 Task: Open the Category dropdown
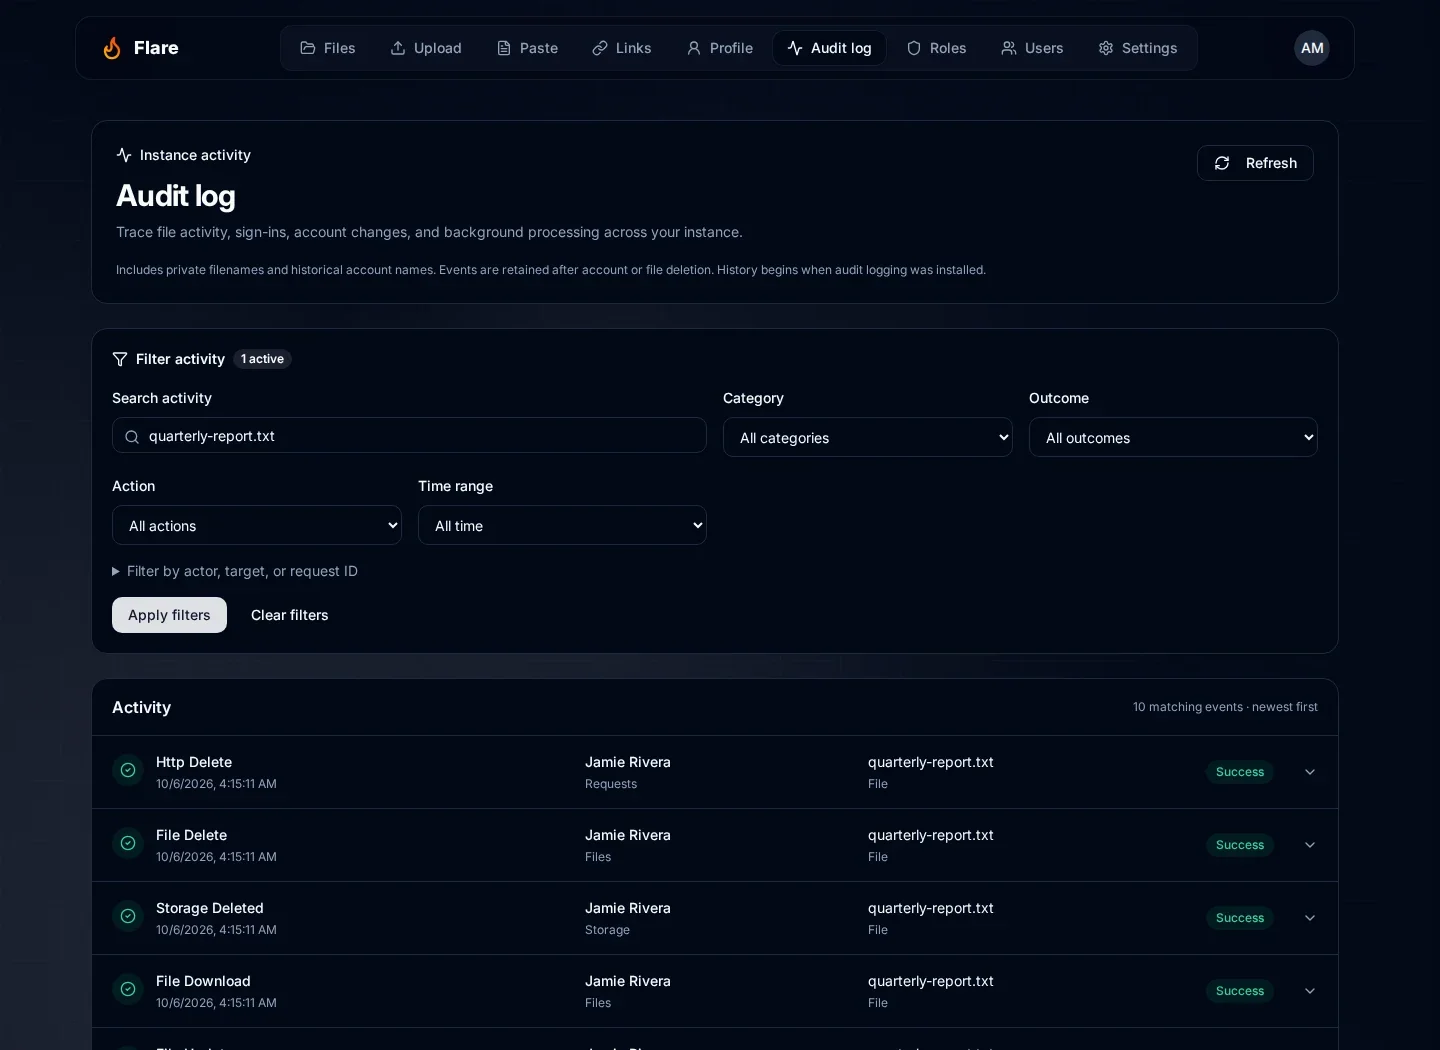pos(868,437)
